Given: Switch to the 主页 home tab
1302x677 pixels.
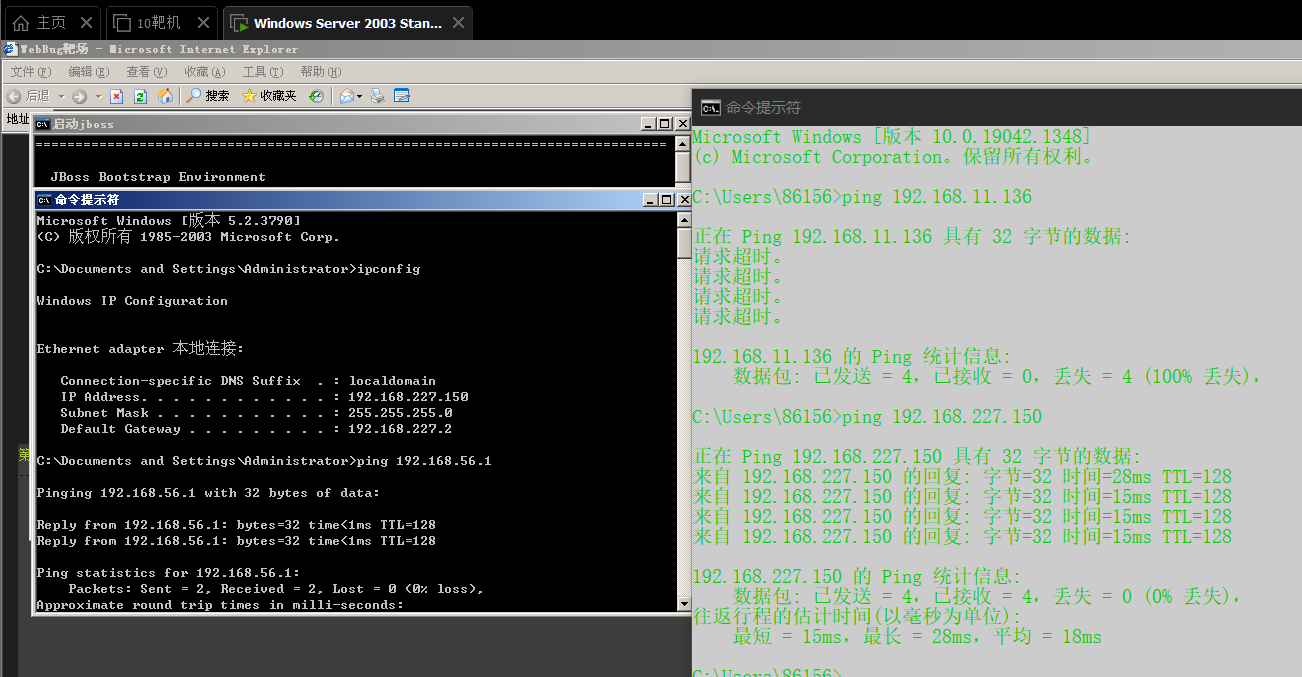Looking at the screenshot, I should click(39, 22).
